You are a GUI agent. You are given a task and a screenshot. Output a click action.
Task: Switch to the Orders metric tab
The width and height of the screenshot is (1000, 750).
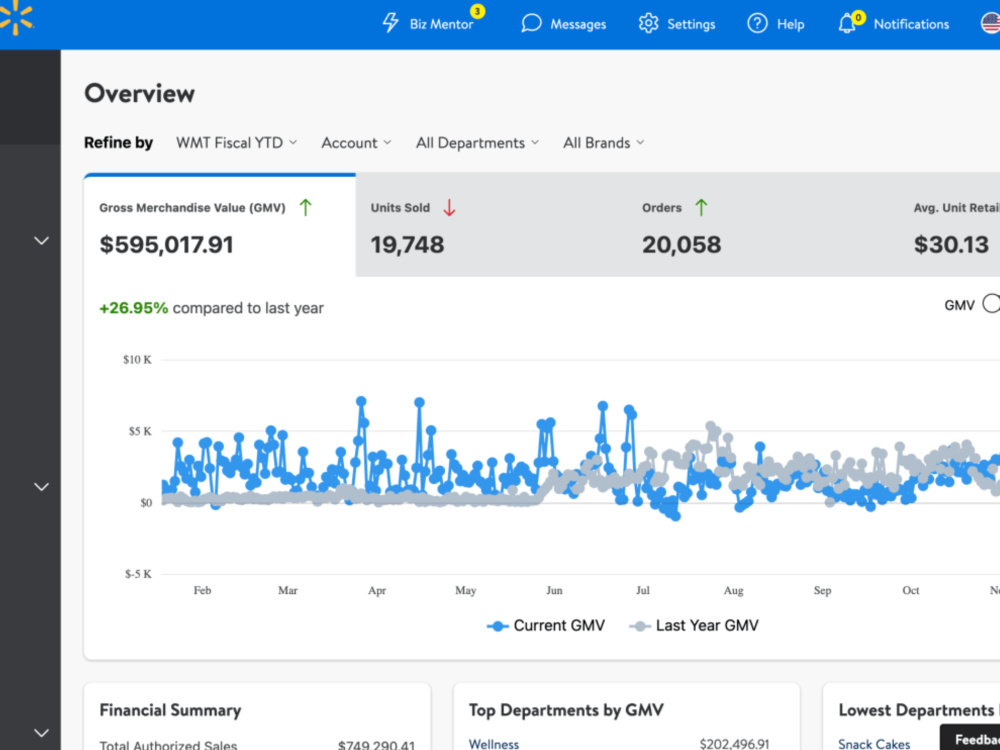[x=763, y=225]
